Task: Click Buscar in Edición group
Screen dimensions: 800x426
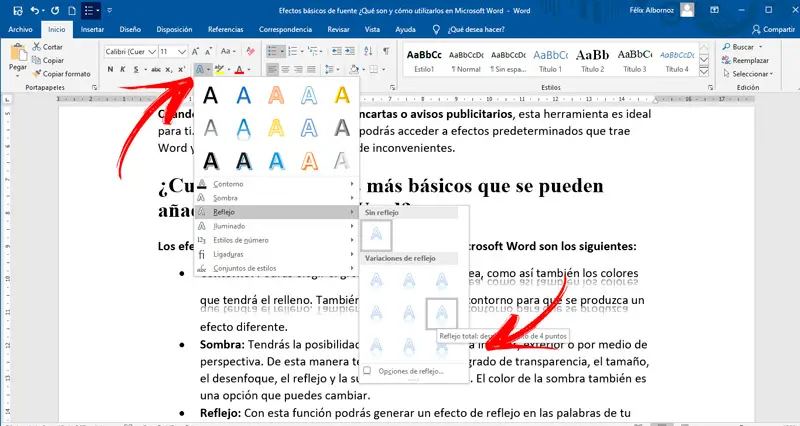Action: pos(742,46)
